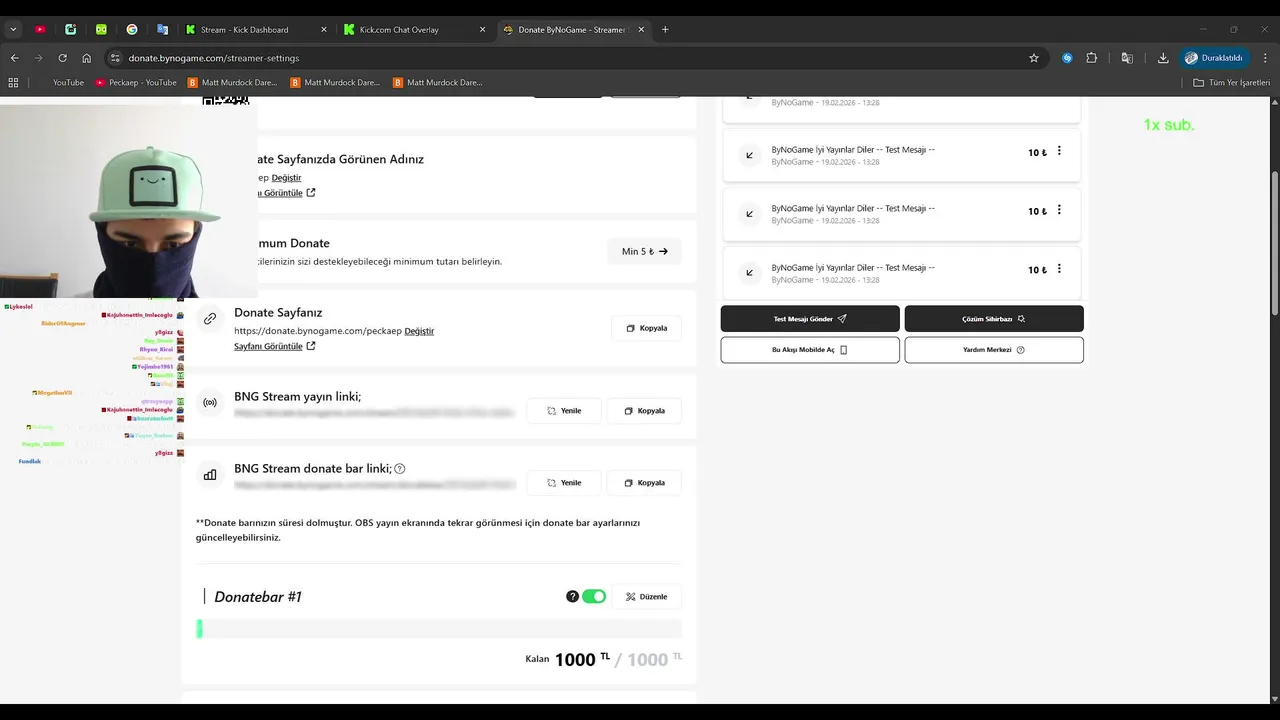Open the browser downloads panel
The image size is (1280, 720).
coord(1163,58)
